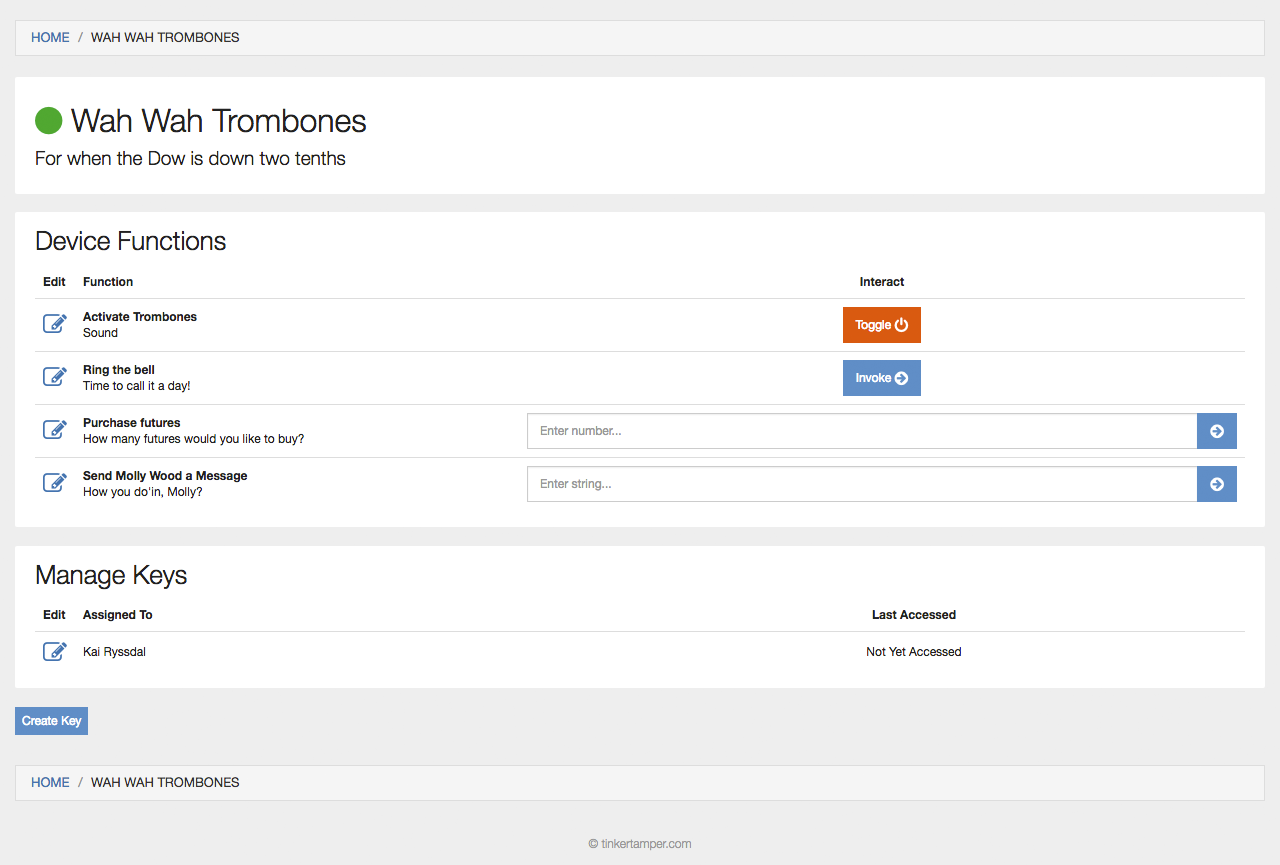Screen dimensions: 1280x865
Task: Click the How many futures description text
Action: tap(194, 439)
